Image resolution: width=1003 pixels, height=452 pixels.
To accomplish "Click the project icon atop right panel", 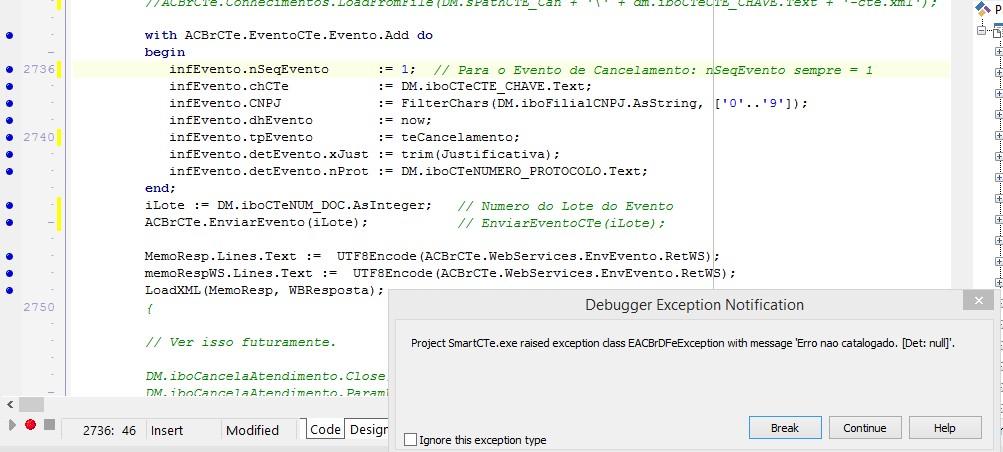I will pos(983,9).
